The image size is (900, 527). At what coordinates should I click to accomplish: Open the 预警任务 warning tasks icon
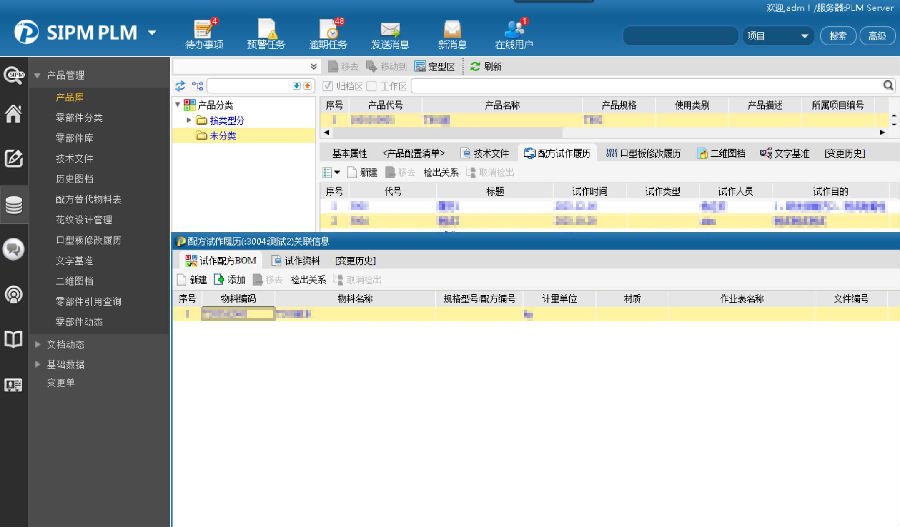(x=265, y=30)
